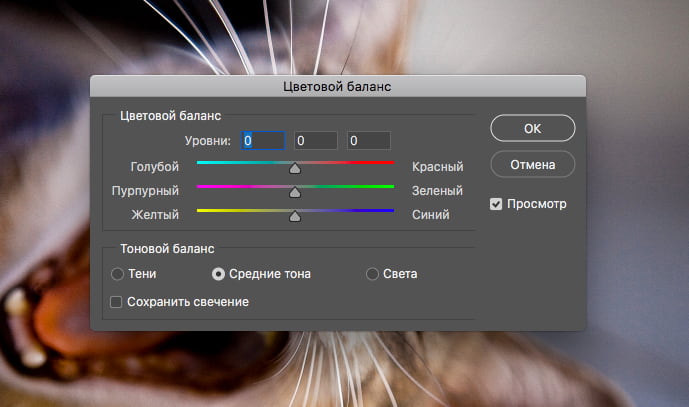This screenshot has height=407, width=689.
Task: Click the Уровни label text
Action: click(208, 141)
